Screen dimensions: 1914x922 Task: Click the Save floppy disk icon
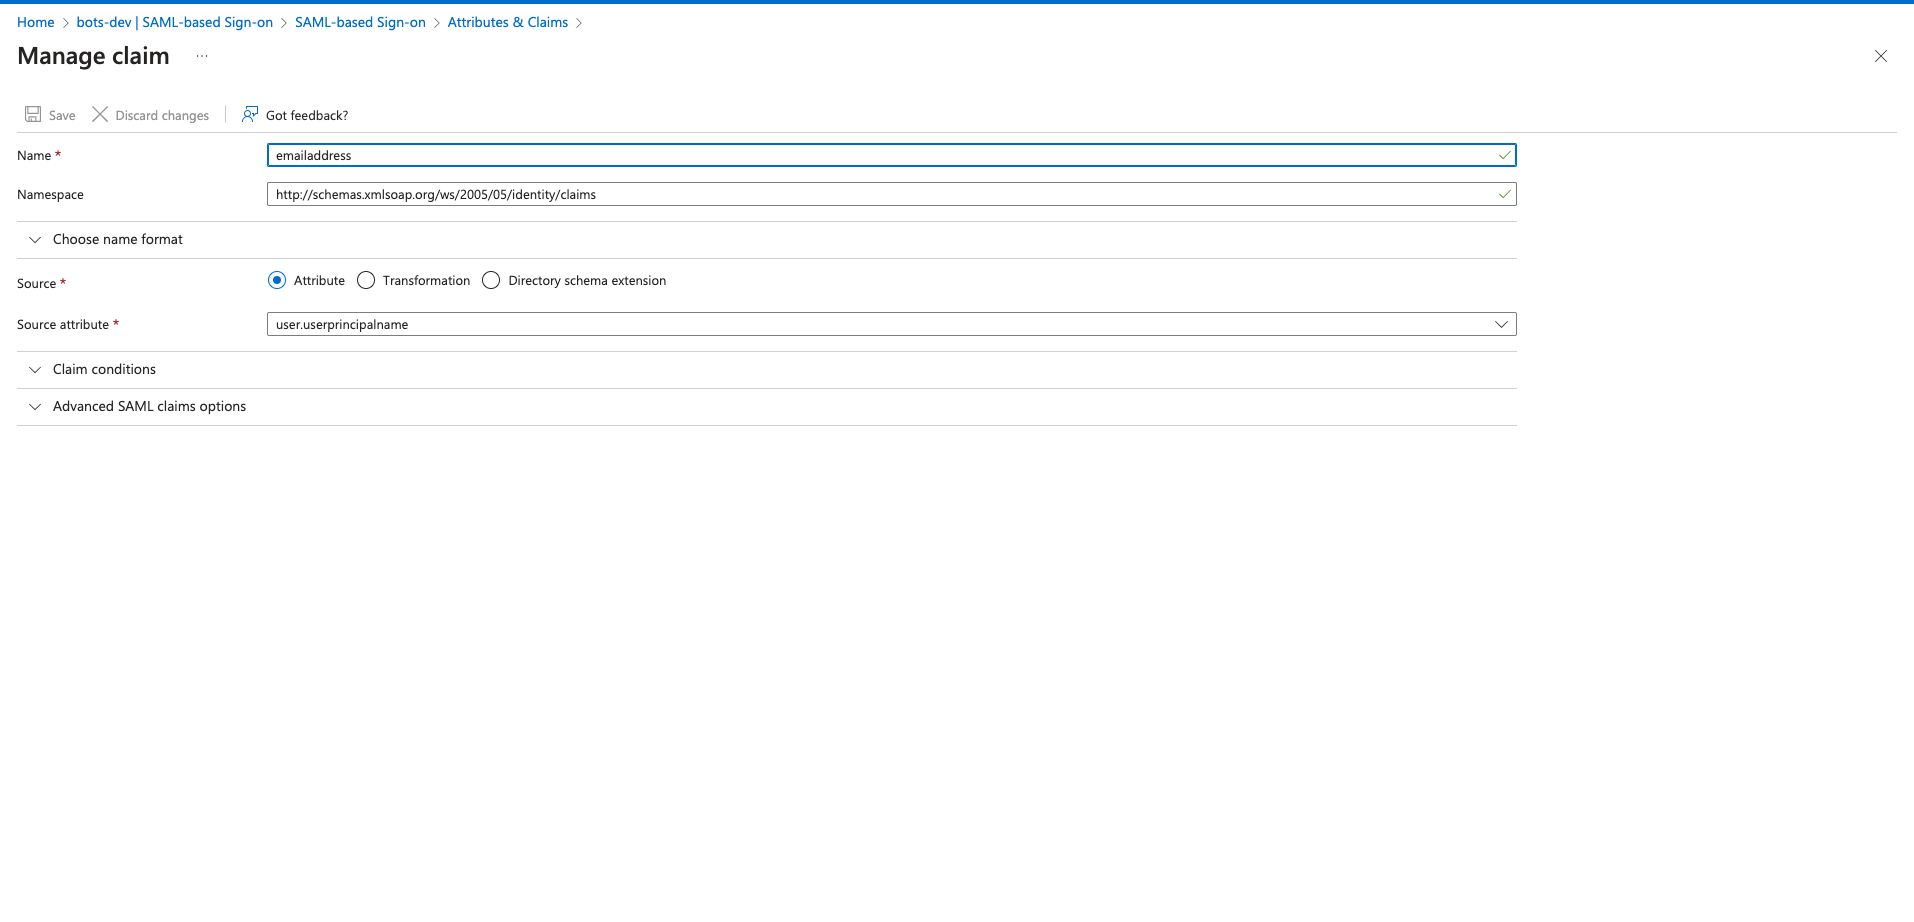point(33,115)
